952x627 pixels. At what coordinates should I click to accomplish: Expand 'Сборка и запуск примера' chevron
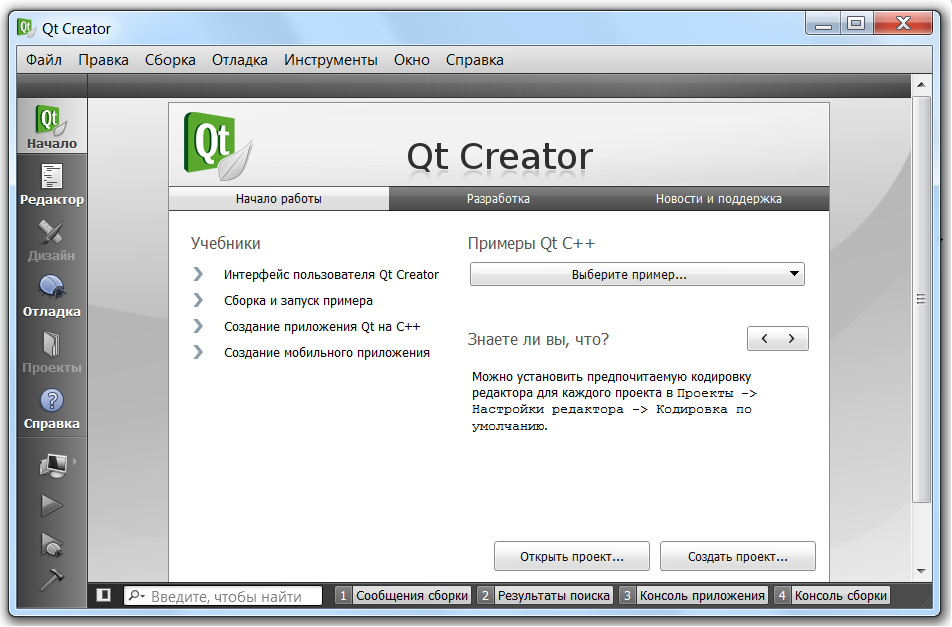[x=198, y=300]
